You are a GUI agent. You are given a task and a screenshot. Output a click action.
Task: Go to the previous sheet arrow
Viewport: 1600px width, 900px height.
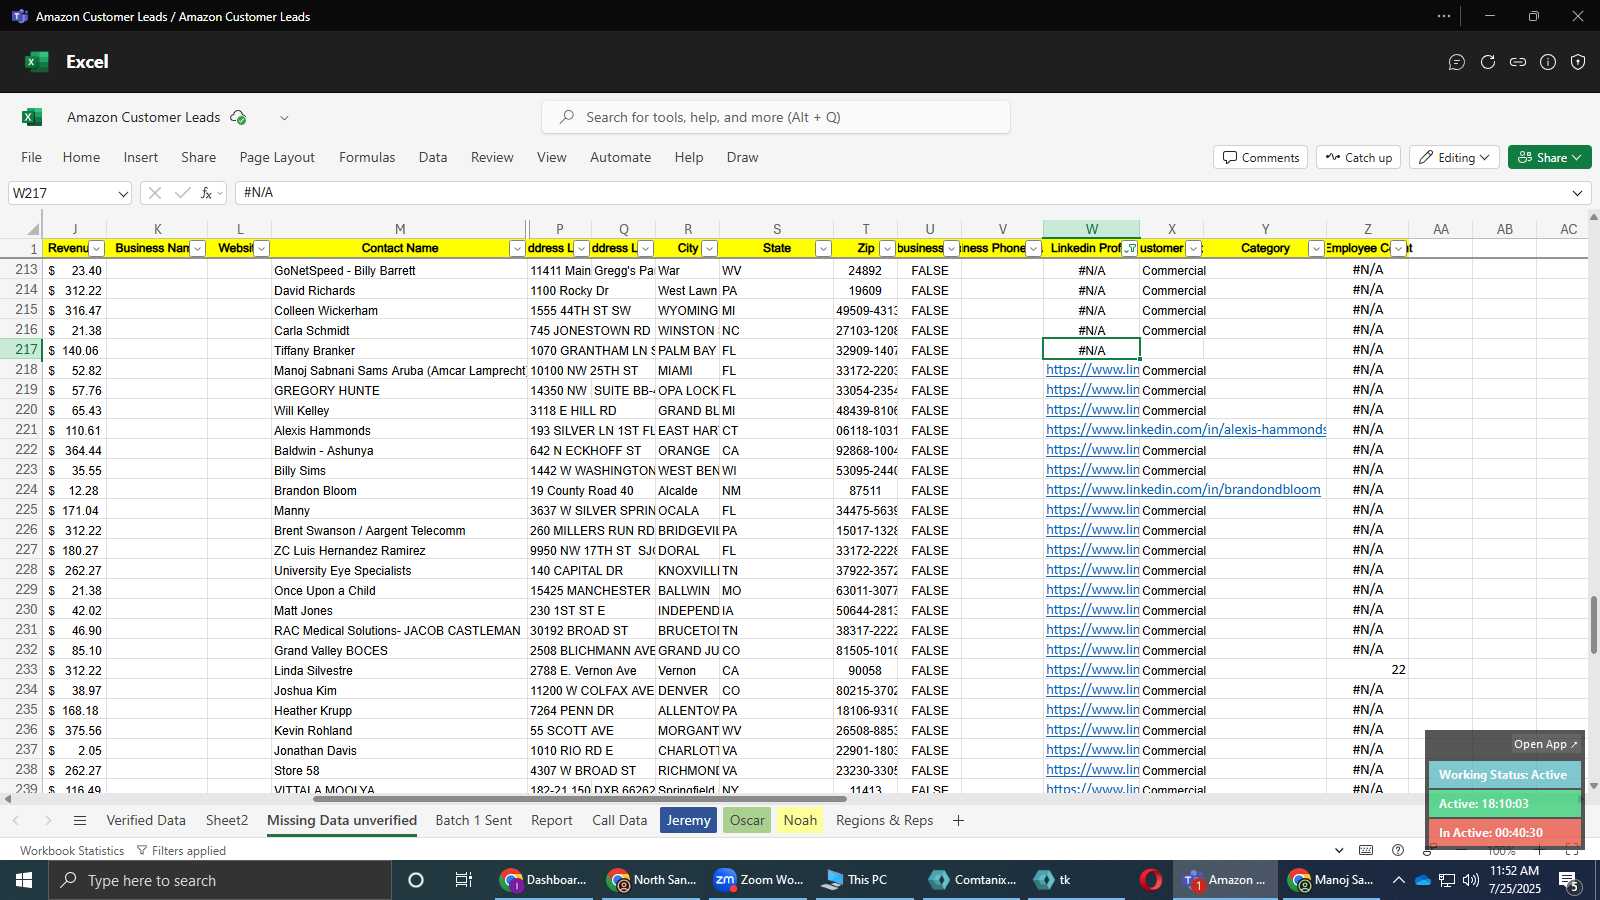tap(16, 820)
